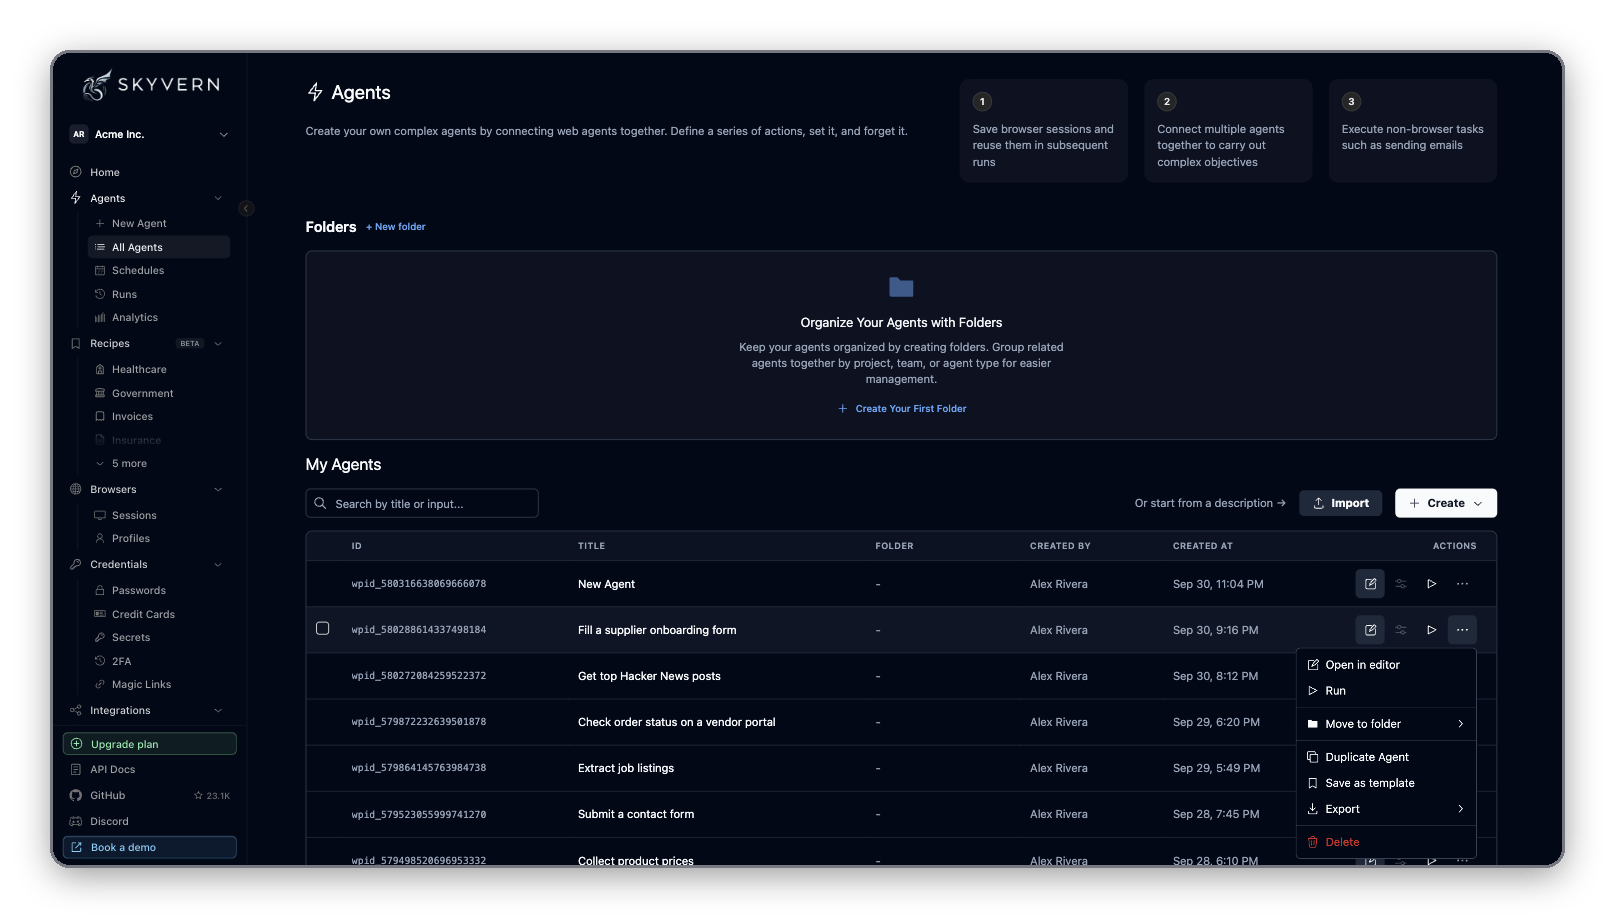Open editor icon for supplier onboarding form row
1615x918 pixels.
(x=1370, y=630)
